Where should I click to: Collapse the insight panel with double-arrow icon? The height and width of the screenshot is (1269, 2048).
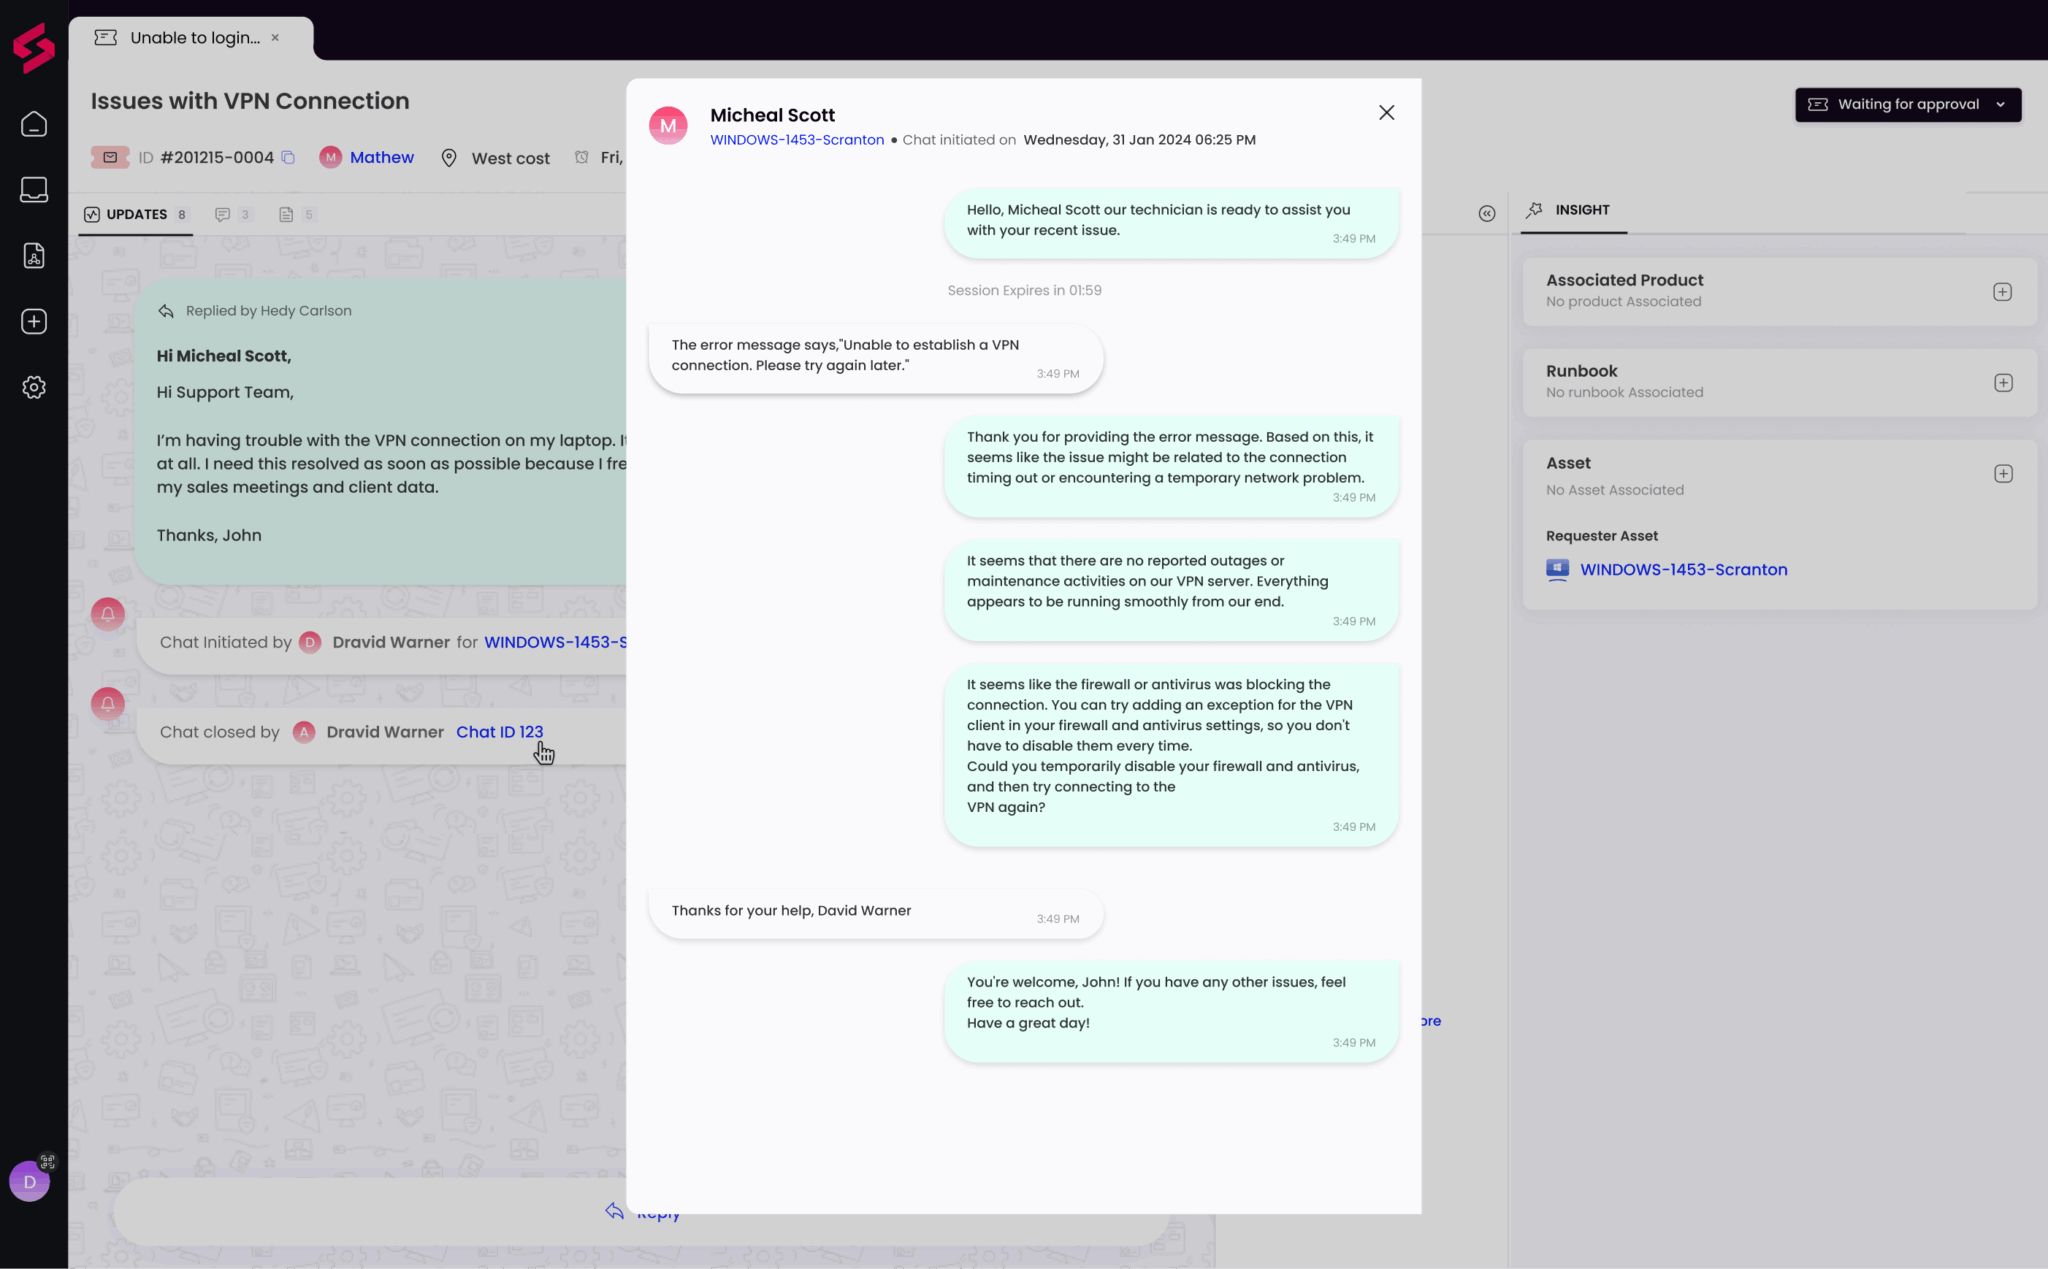pyautogui.click(x=1487, y=214)
